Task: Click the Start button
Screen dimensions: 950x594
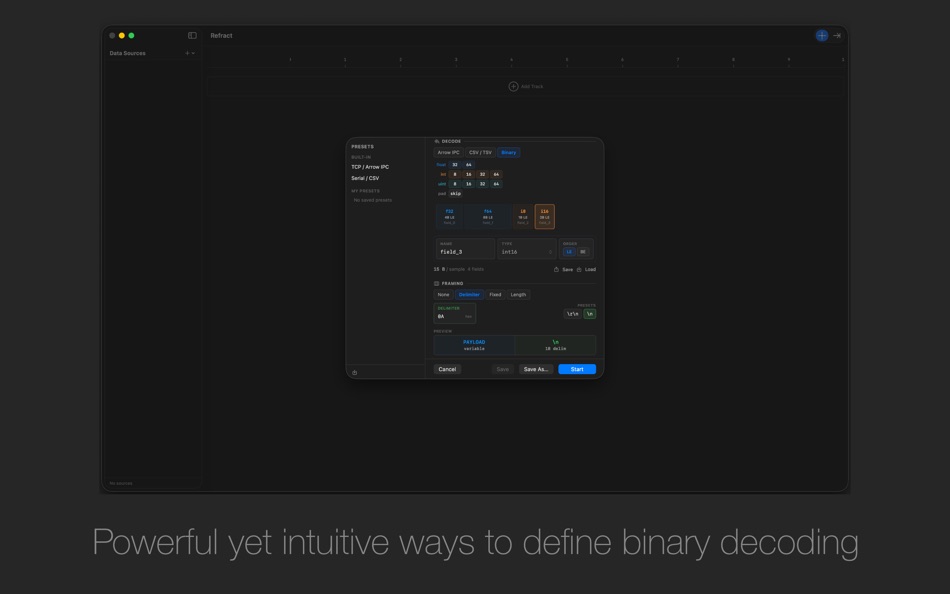Action: (x=576, y=369)
